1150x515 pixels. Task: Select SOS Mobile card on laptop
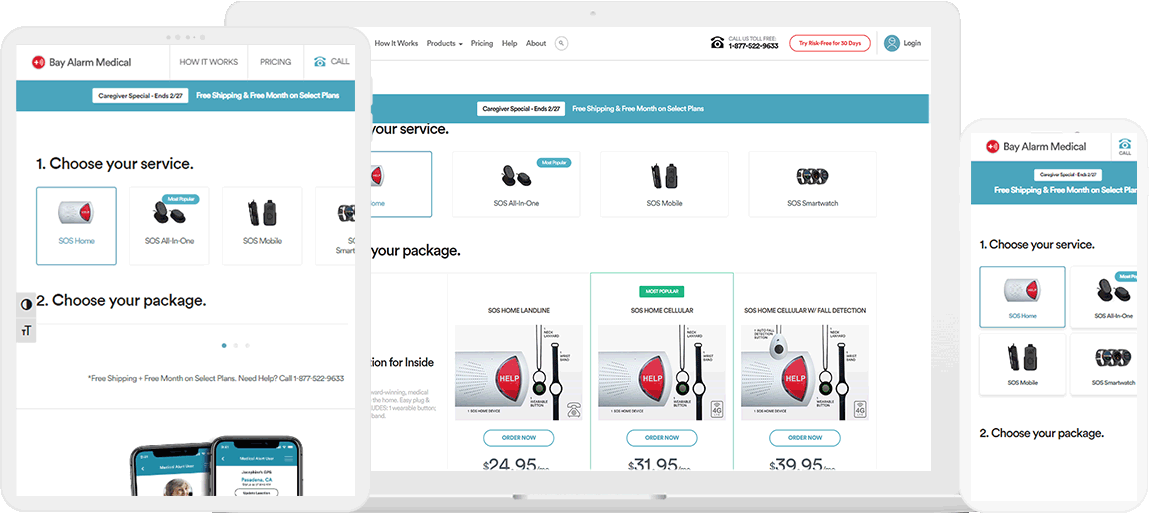pos(664,184)
